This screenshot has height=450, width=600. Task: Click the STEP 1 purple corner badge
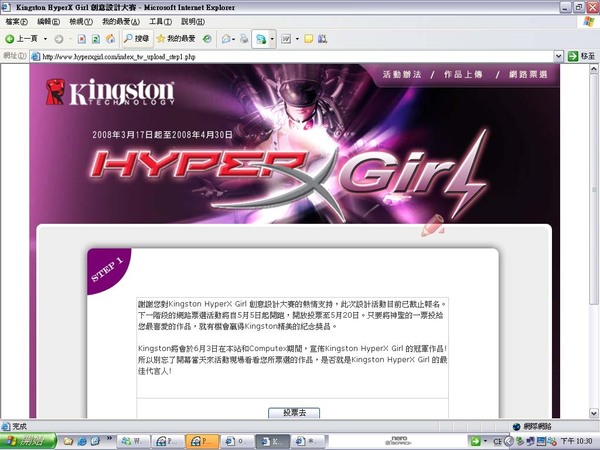pyautogui.click(x=108, y=271)
